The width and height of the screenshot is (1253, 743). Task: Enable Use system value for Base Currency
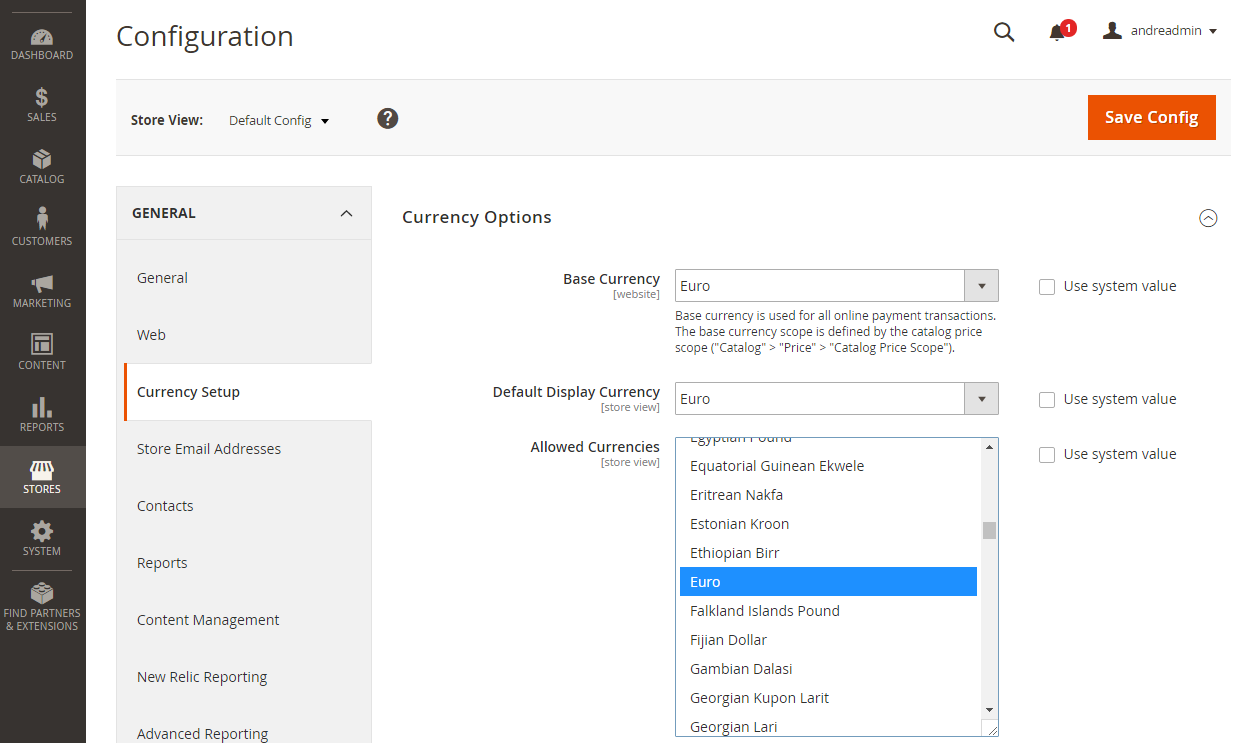point(1047,287)
